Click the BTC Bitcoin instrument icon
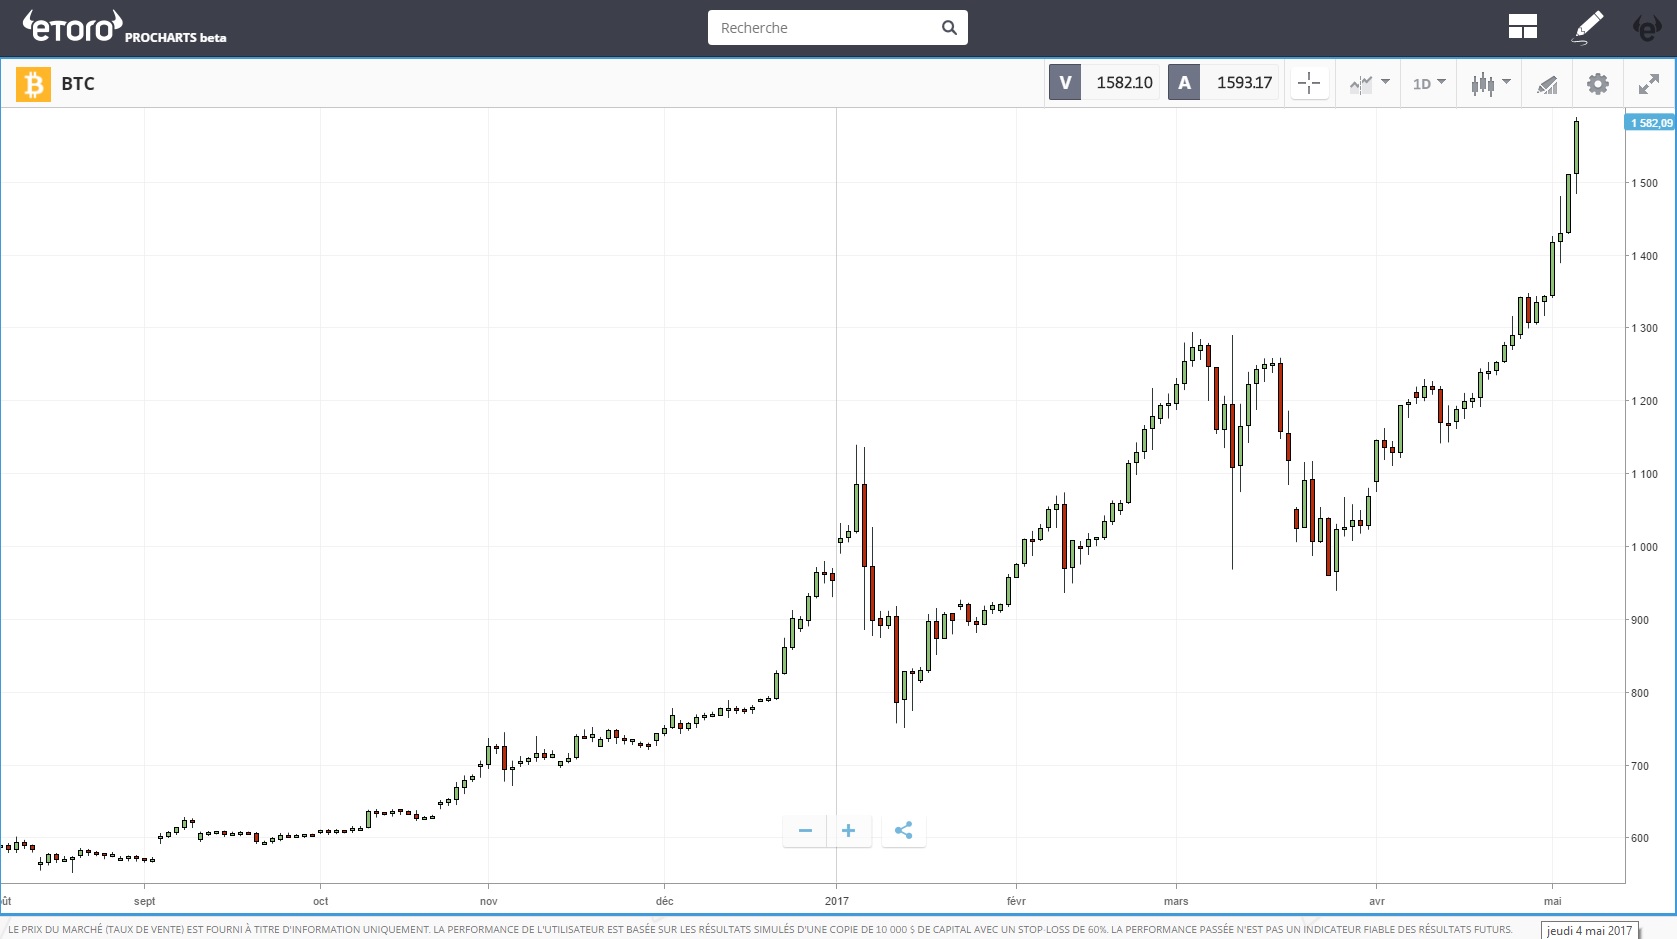Screen dimensions: 1677x939 coord(33,84)
